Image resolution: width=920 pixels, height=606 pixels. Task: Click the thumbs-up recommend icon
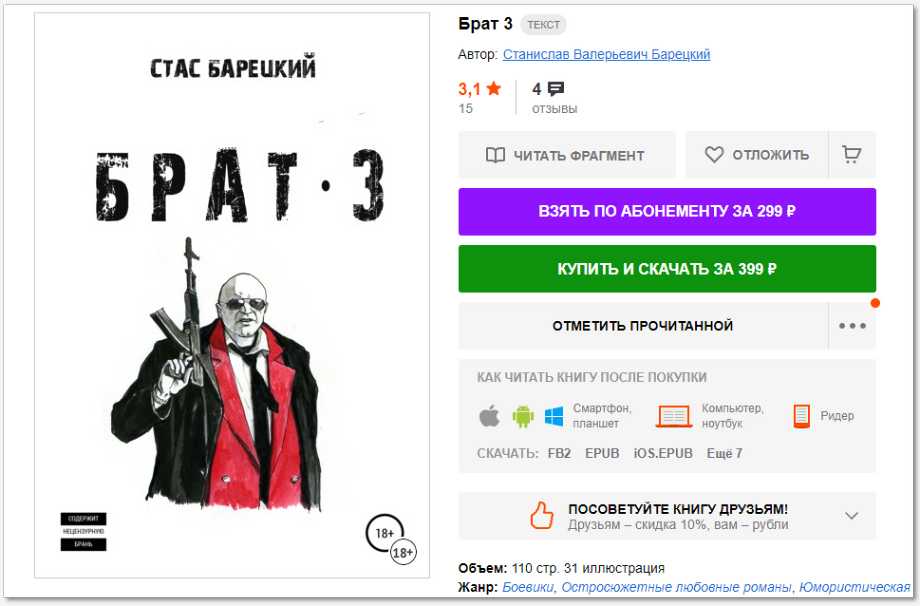click(542, 516)
